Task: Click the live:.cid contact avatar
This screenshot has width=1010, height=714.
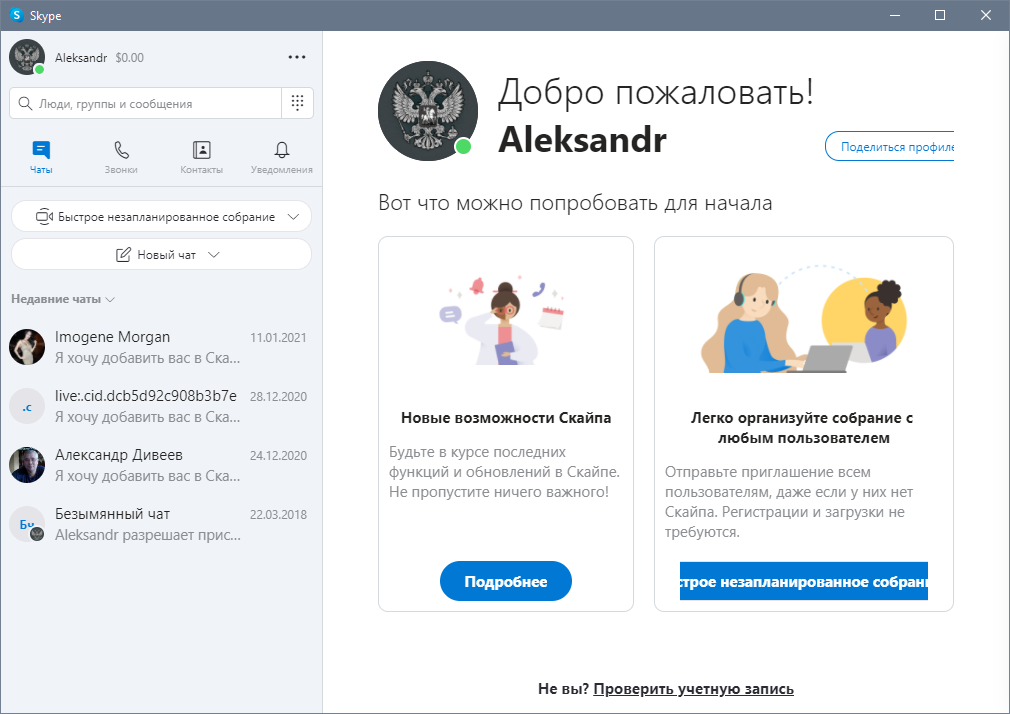Action: coord(27,406)
